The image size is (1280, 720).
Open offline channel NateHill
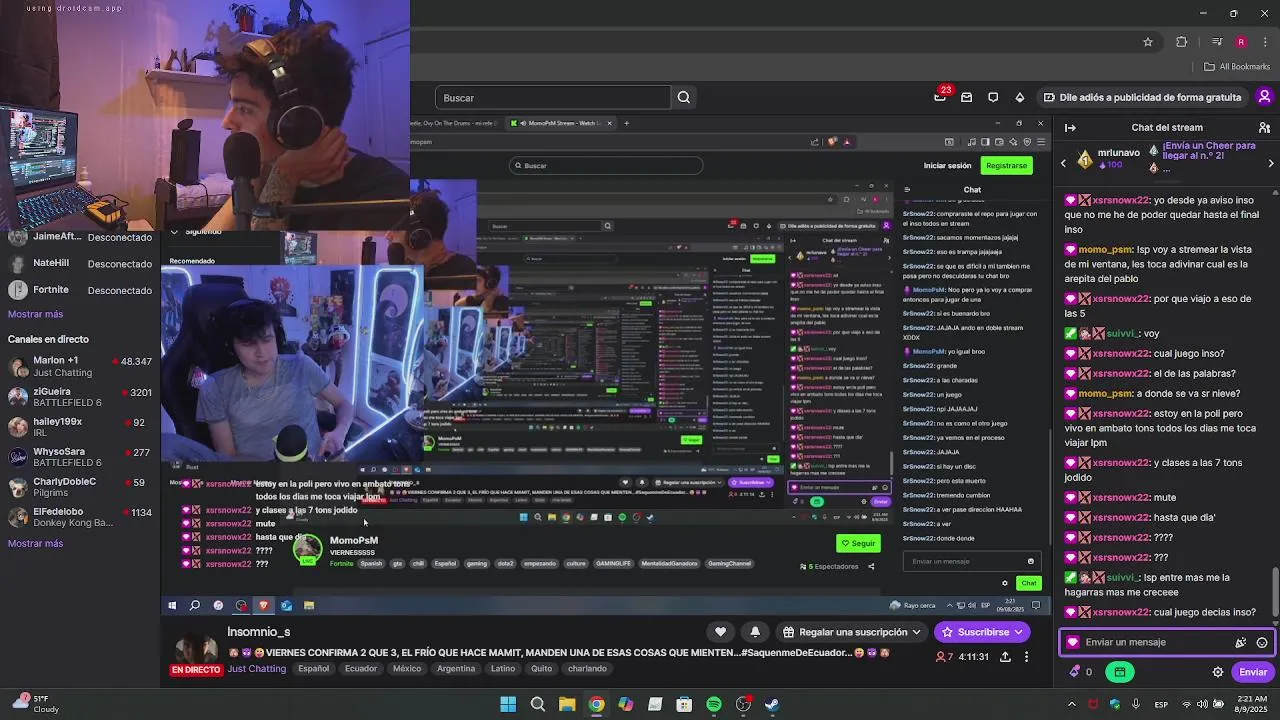(80, 263)
